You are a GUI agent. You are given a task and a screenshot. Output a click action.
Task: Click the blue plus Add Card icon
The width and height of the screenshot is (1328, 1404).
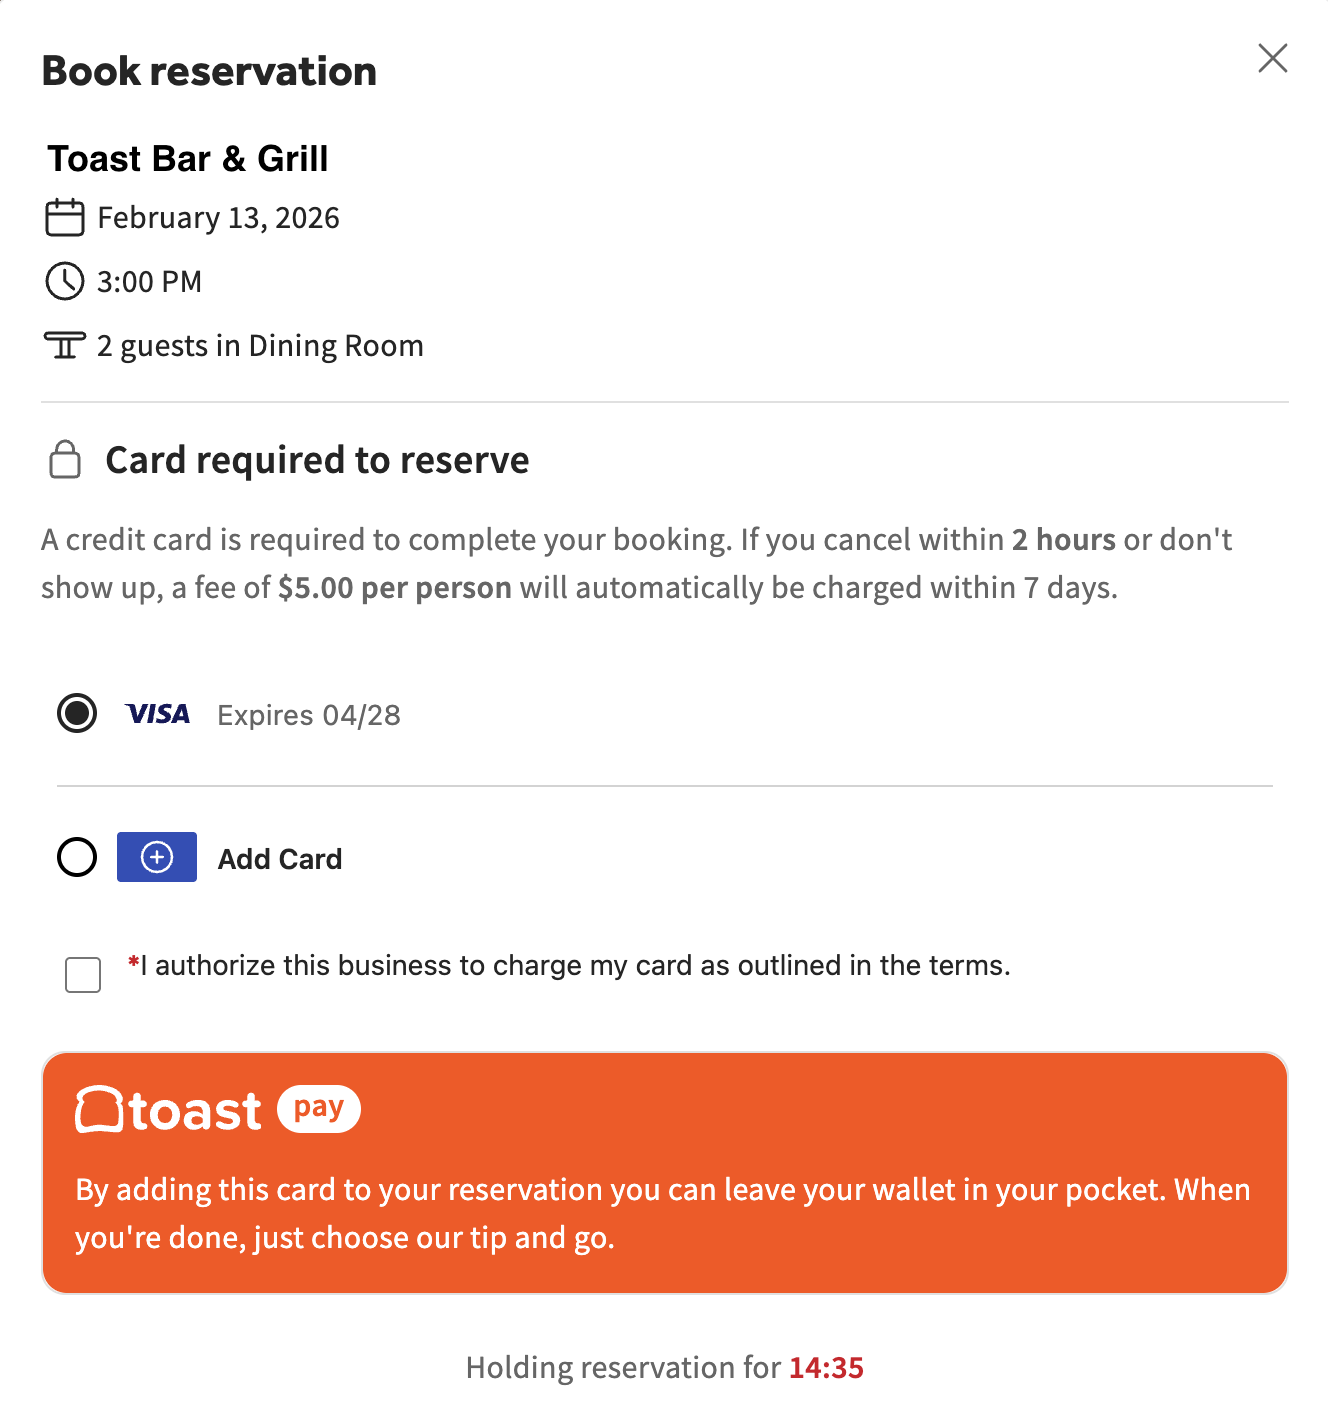[157, 857]
